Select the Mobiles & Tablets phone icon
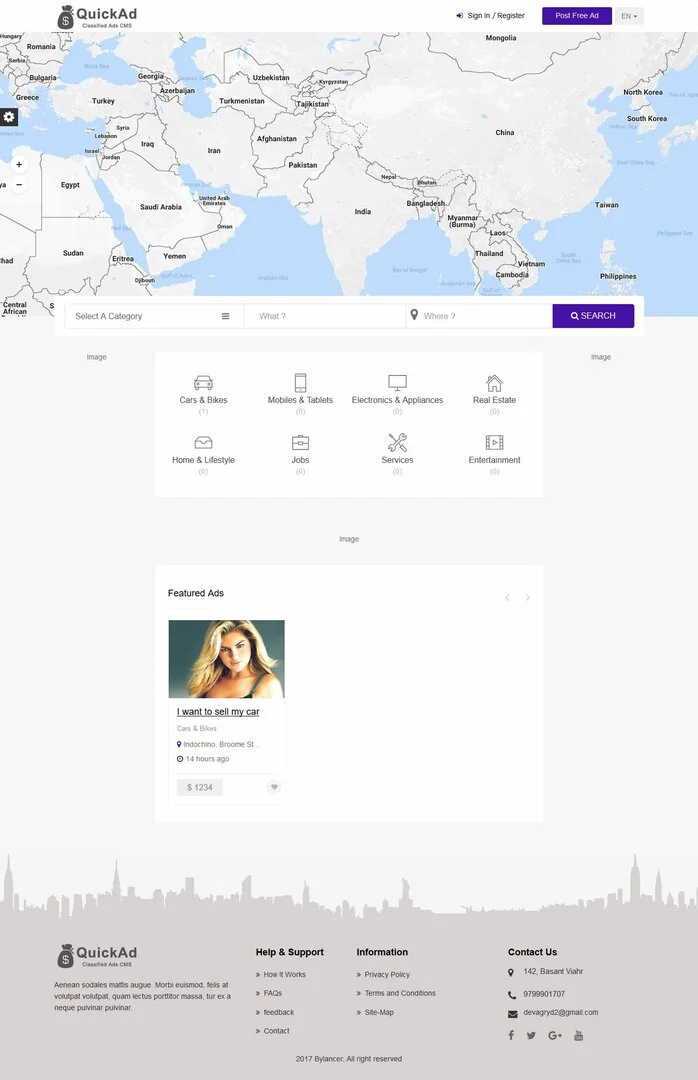Screen dimensions: 698x1080 pos(300,382)
